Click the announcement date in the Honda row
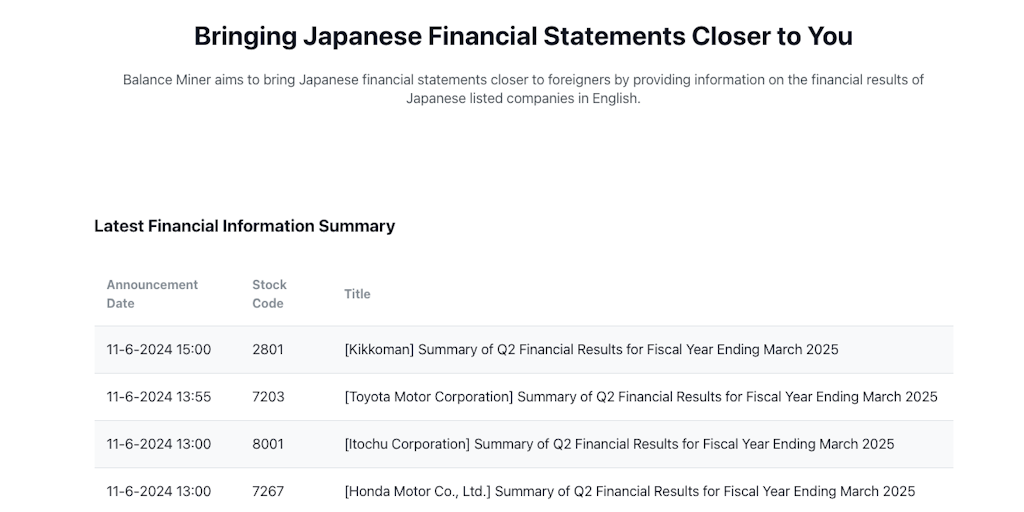 coord(159,491)
